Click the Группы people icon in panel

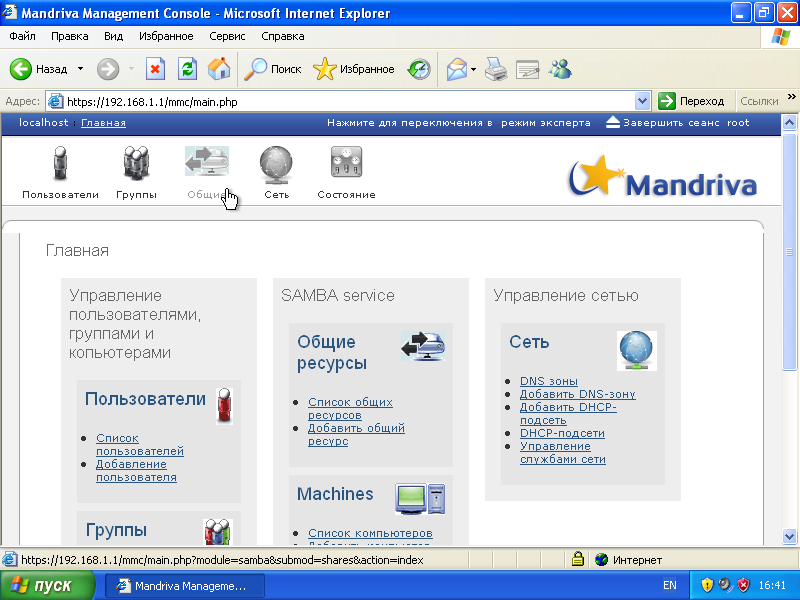click(218, 531)
